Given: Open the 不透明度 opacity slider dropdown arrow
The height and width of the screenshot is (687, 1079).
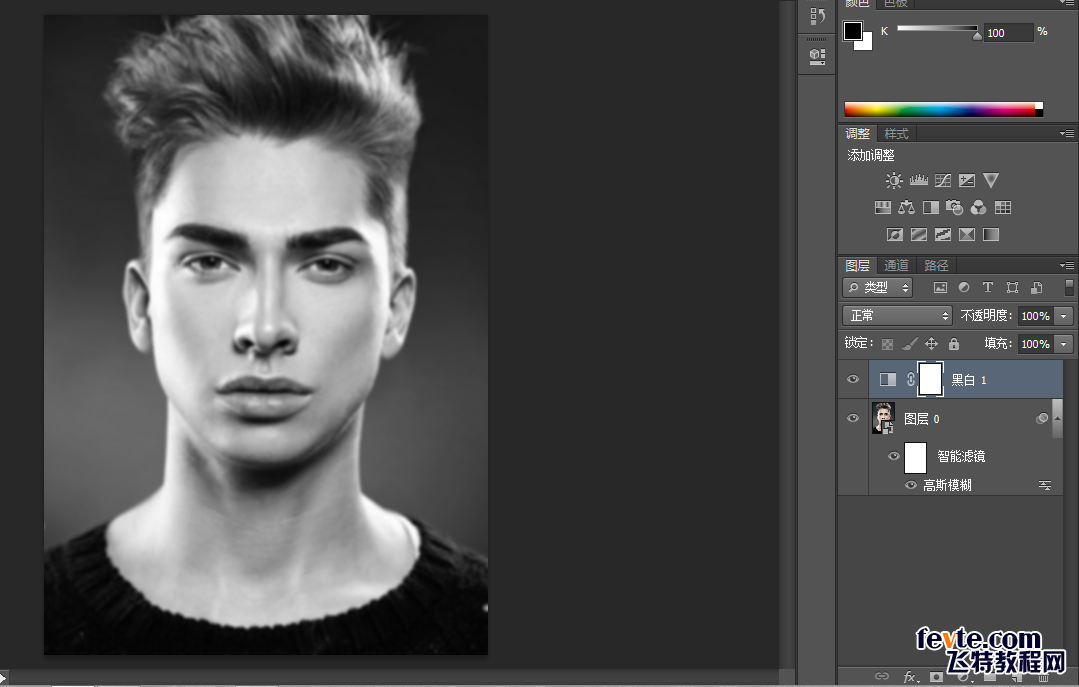Looking at the screenshot, I should tap(1064, 316).
